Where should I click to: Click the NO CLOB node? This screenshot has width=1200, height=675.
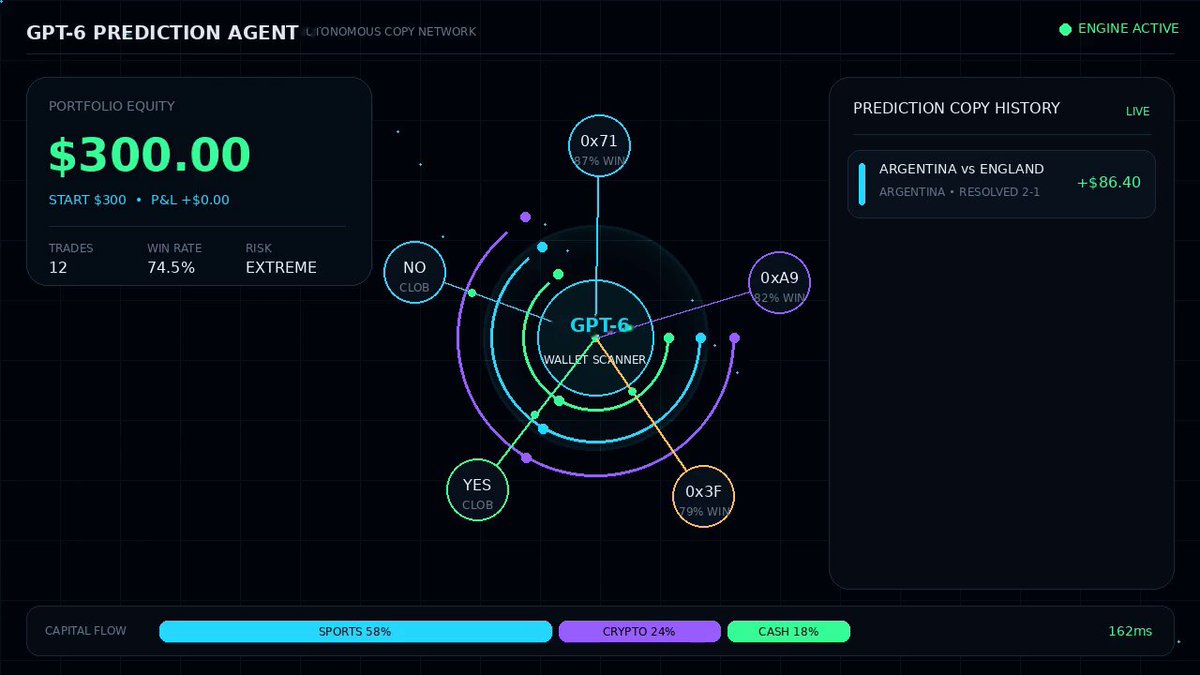click(414, 272)
